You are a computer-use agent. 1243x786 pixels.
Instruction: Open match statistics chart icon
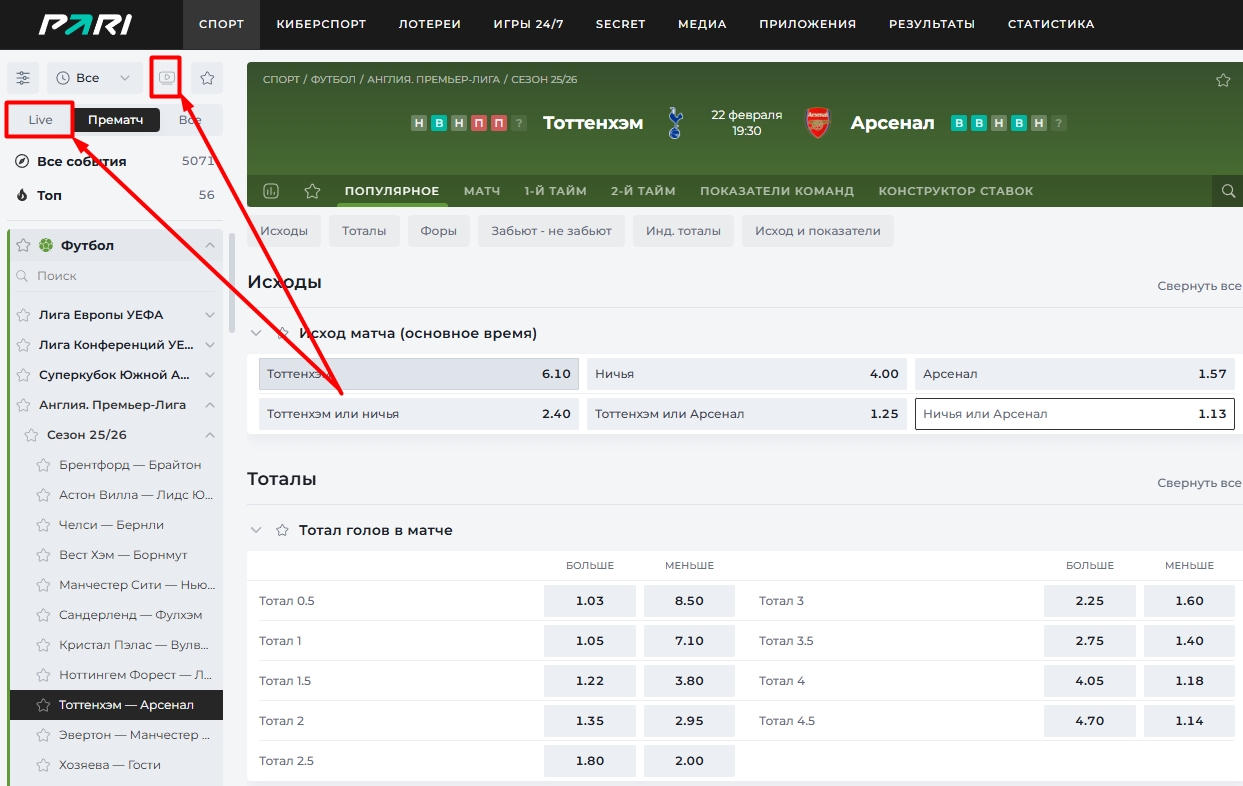tap(270, 191)
